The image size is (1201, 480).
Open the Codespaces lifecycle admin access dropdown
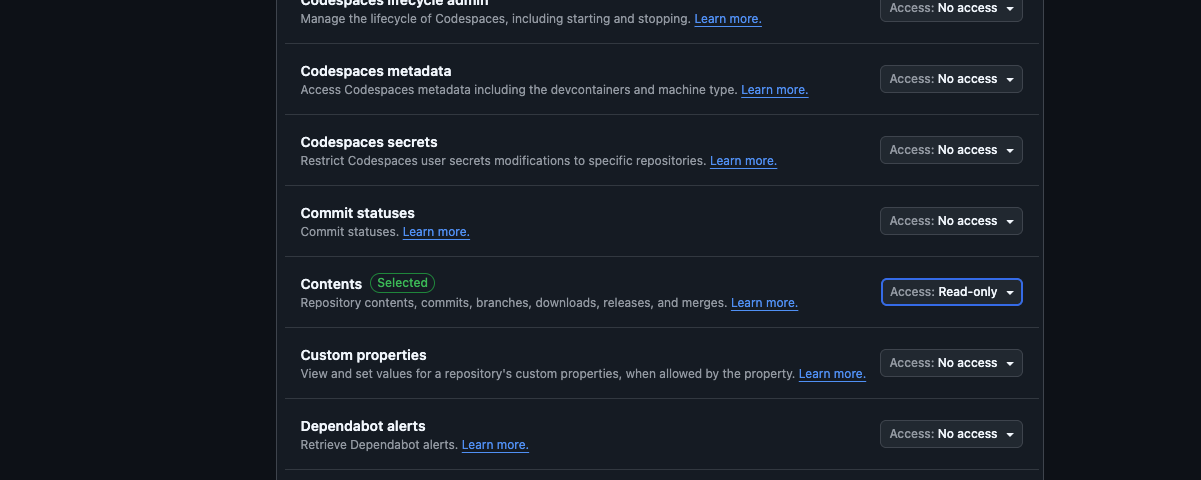(951, 8)
